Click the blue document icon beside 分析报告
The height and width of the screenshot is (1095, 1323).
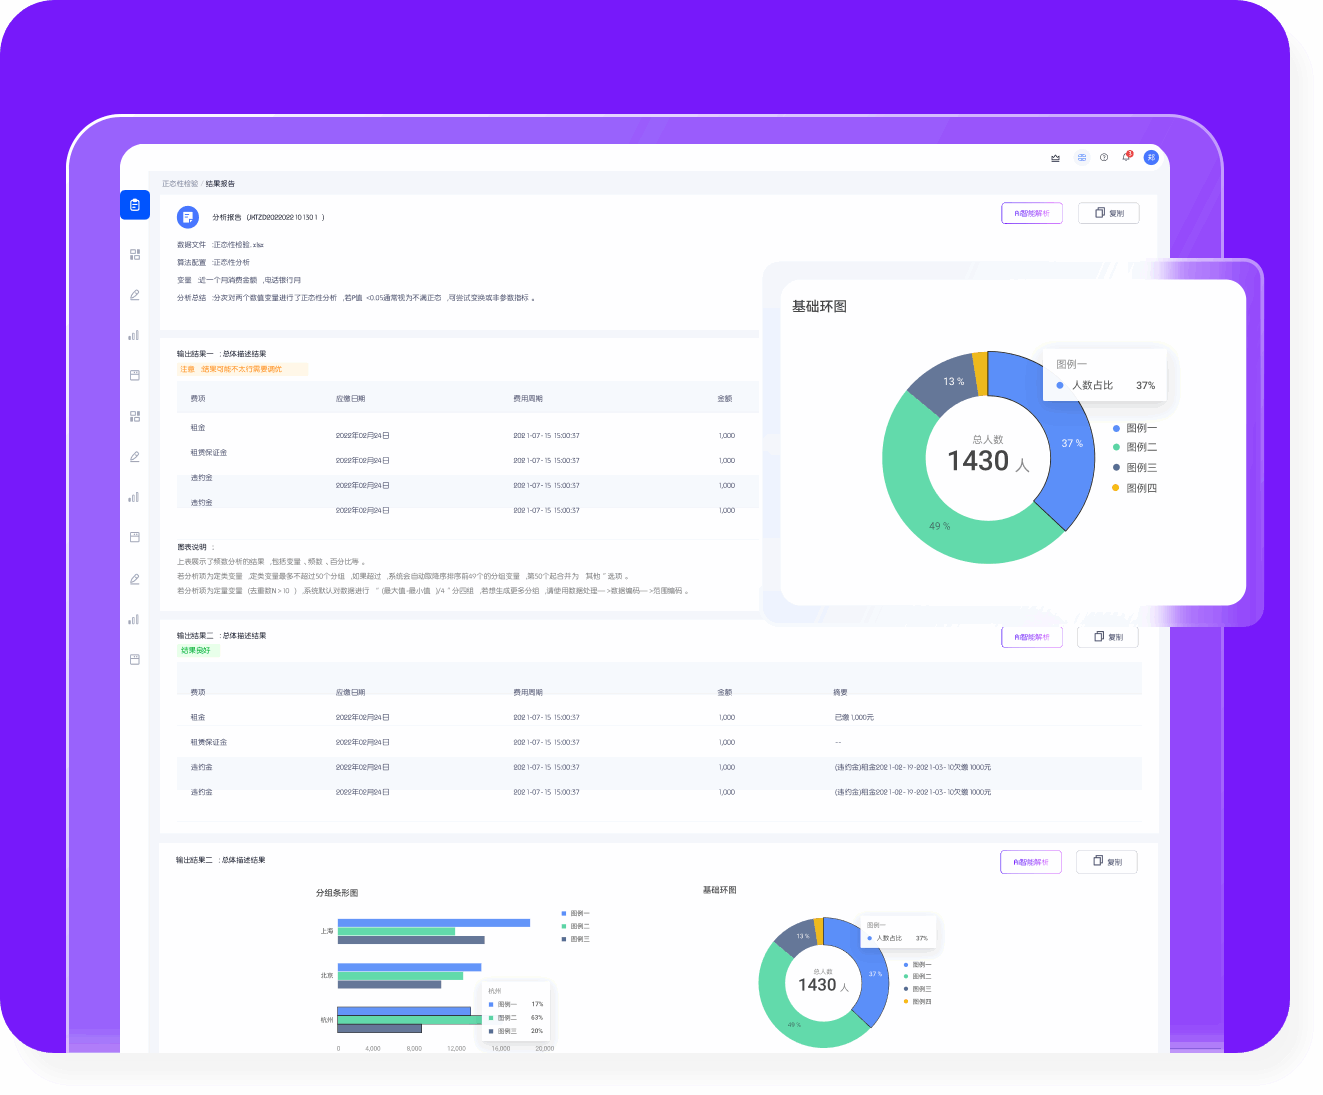187,217
